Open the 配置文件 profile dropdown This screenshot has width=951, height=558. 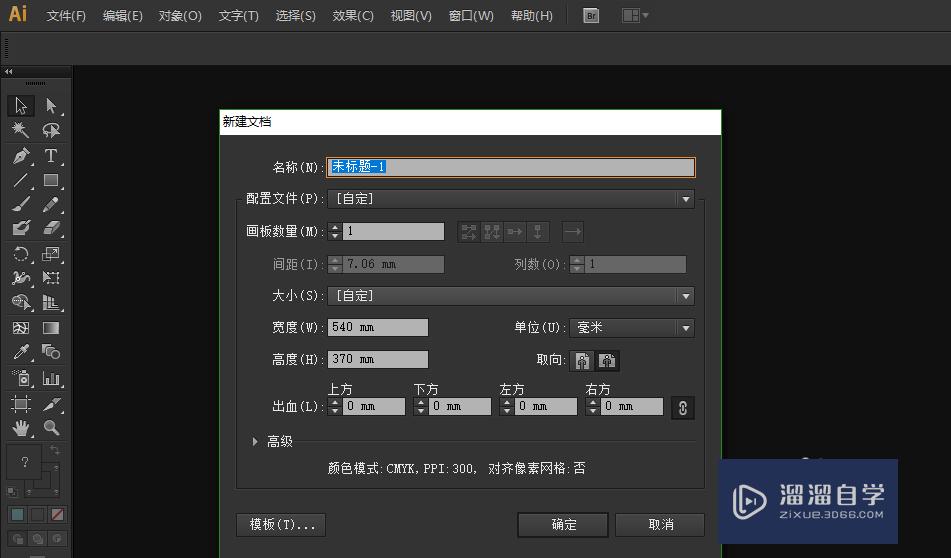pyautogui.click(x=511, y=199)
